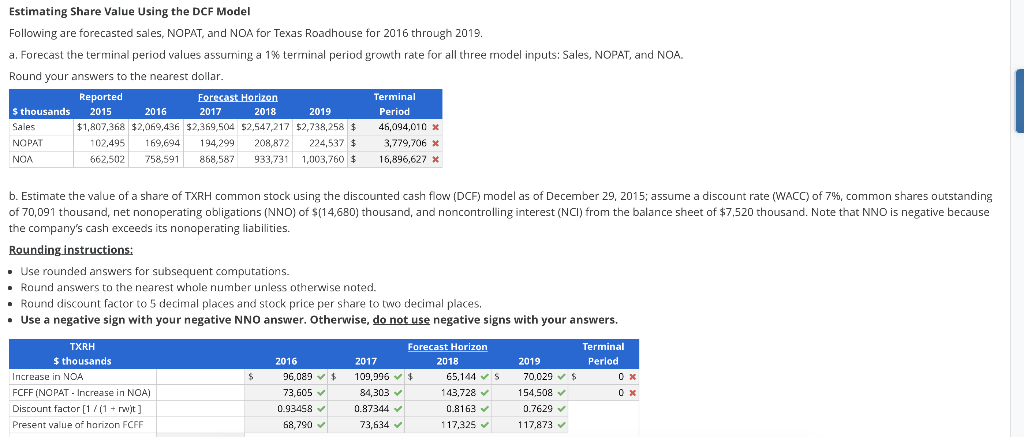Click the present value 2019 input 117,873
The width and height of the screenshot is (1024, 437).
(528, 425)
